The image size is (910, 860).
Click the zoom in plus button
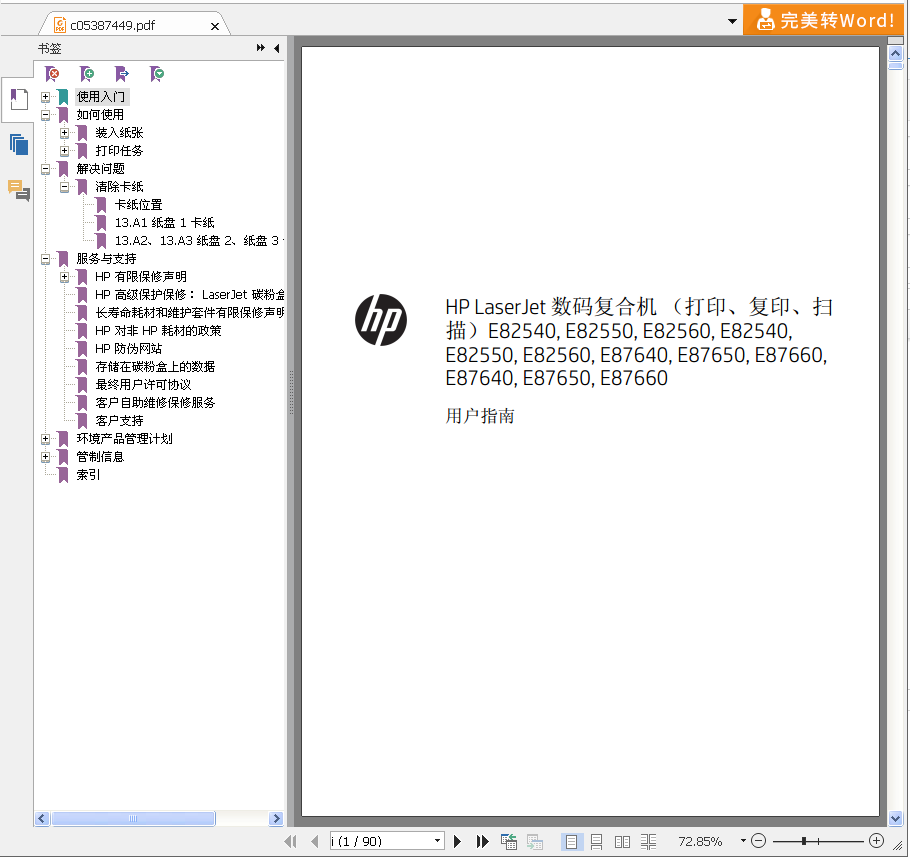[876, 841]
